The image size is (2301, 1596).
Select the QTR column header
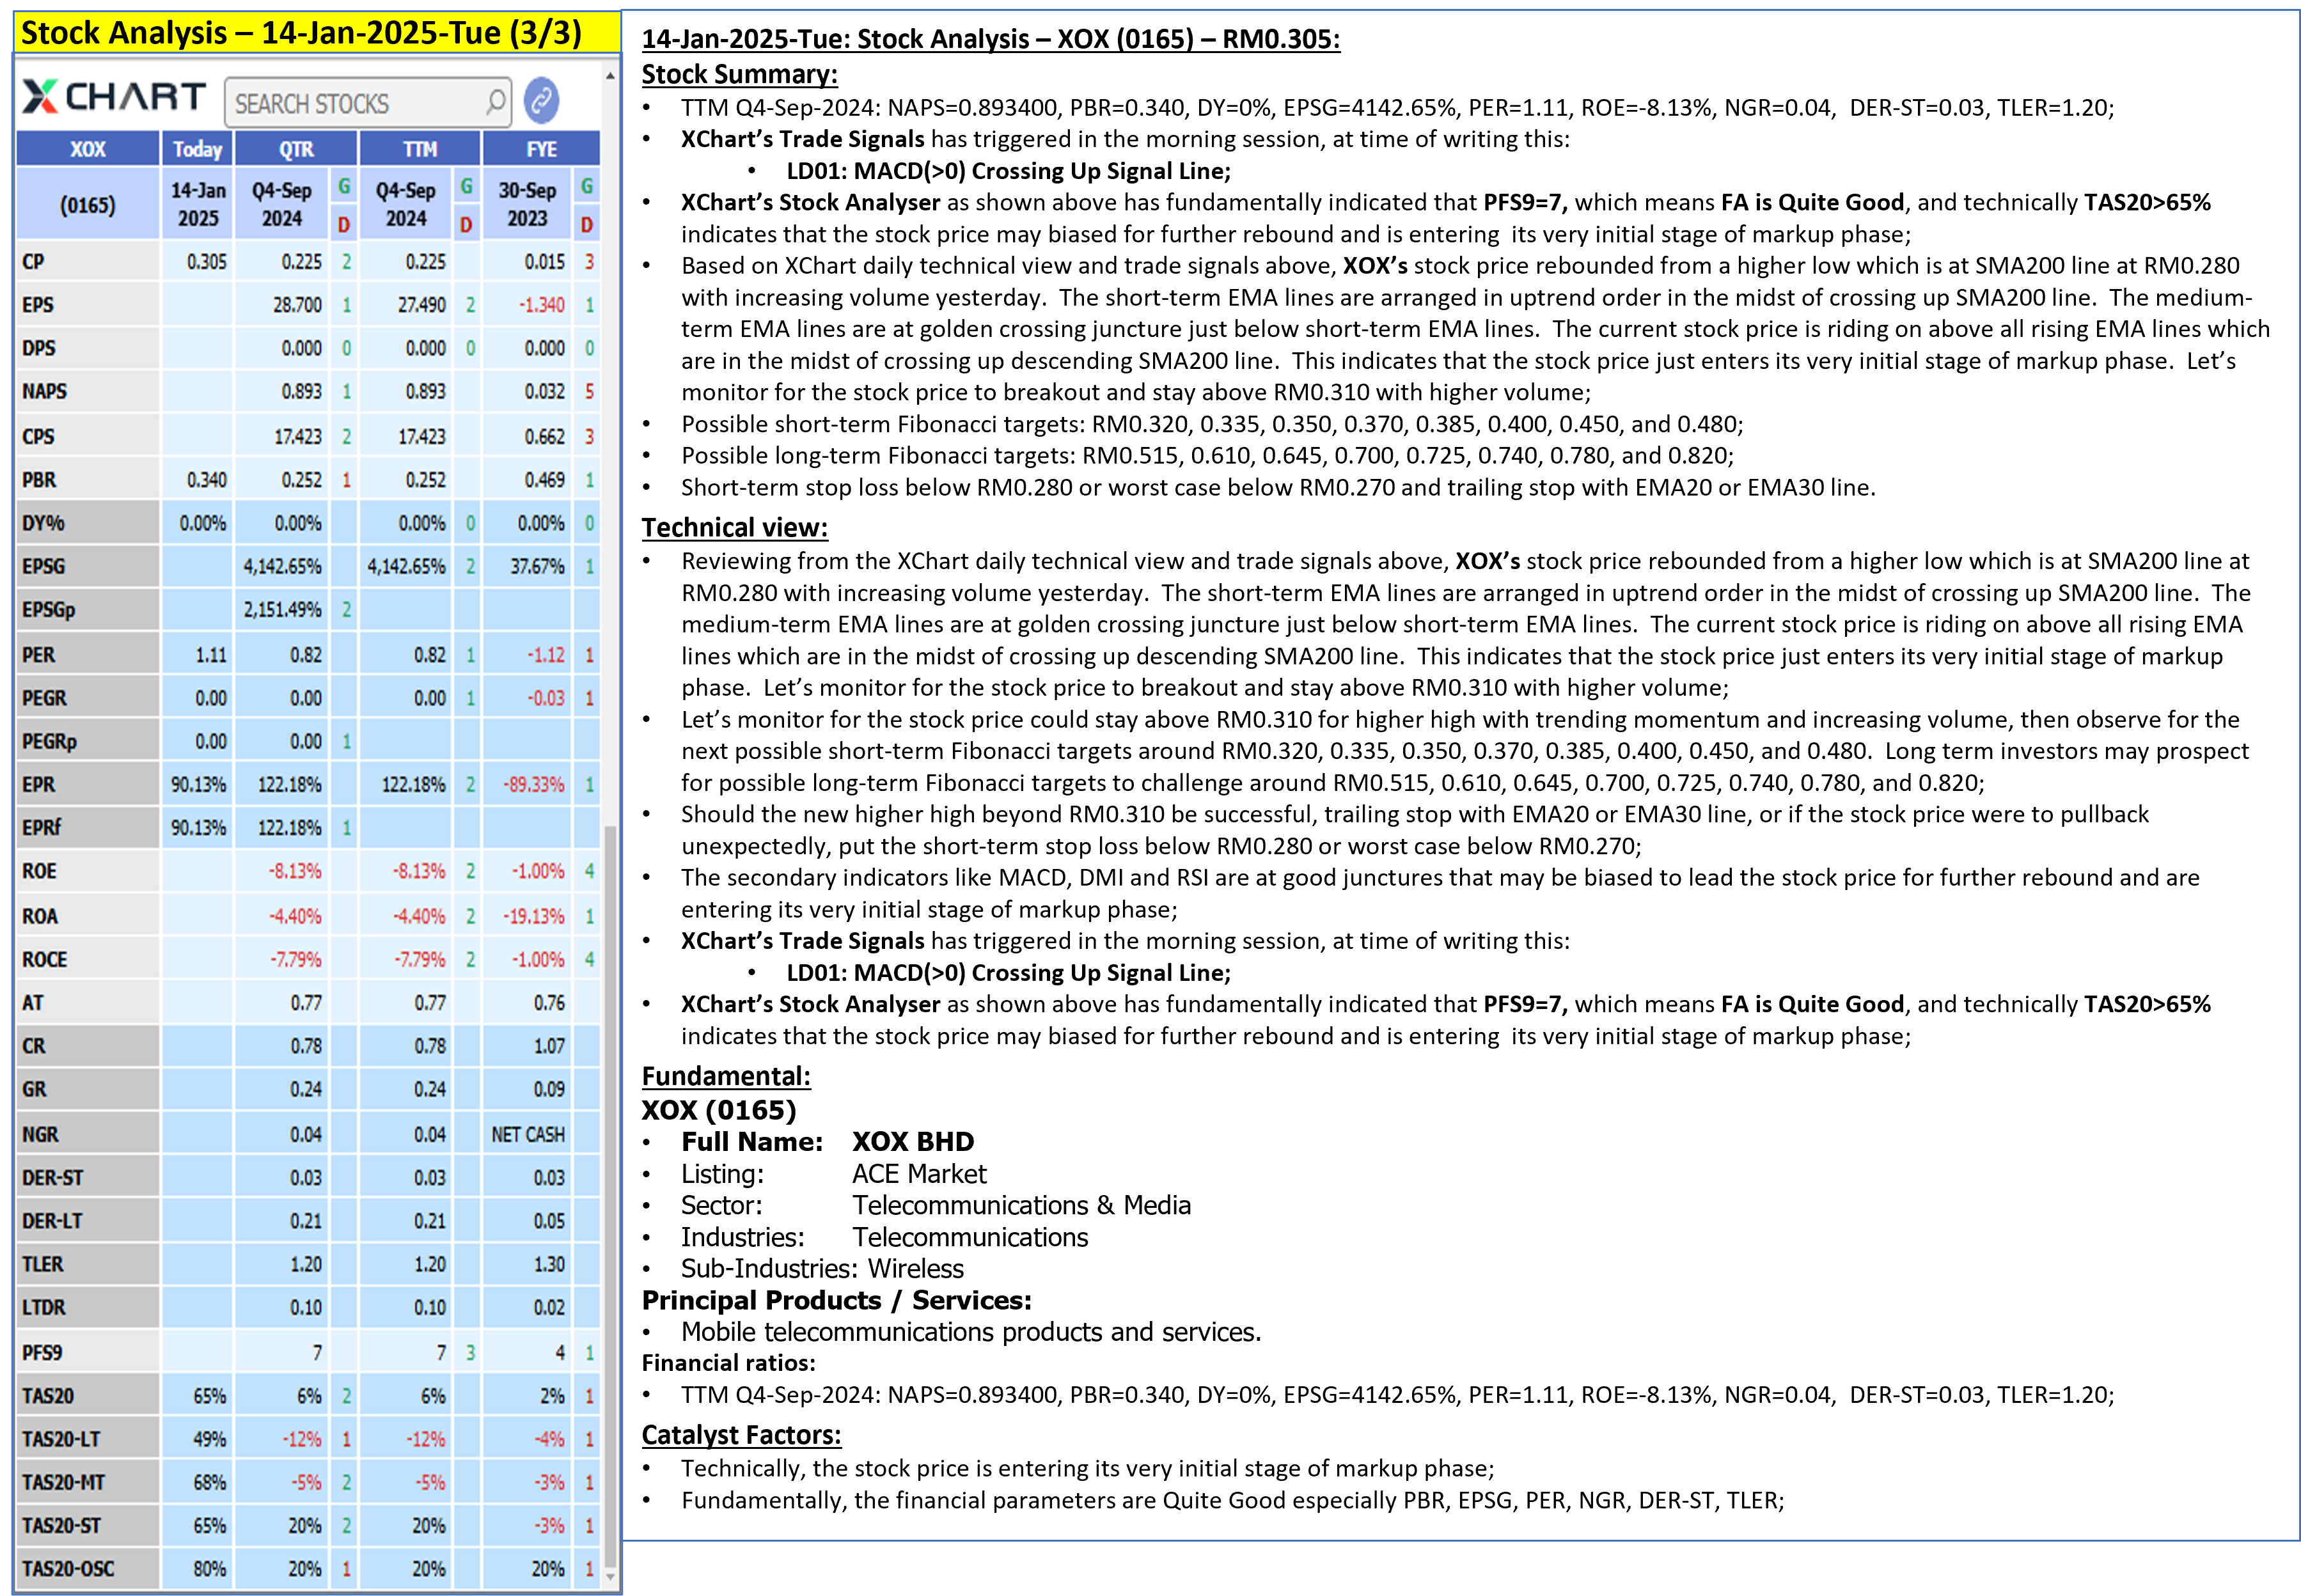(x=296, y=149)
